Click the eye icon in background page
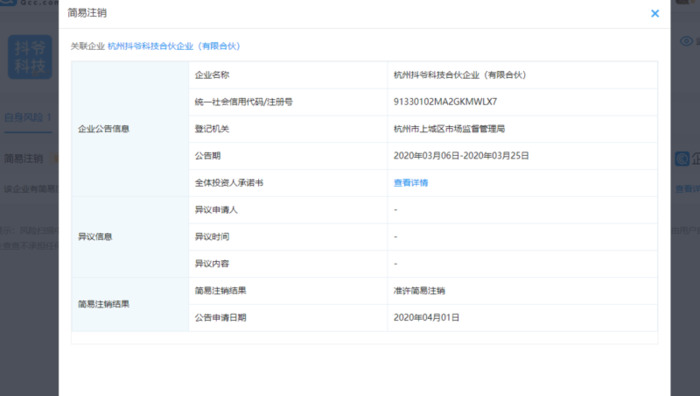This screenshot has height=396, width=700. (x=686, y=42)
